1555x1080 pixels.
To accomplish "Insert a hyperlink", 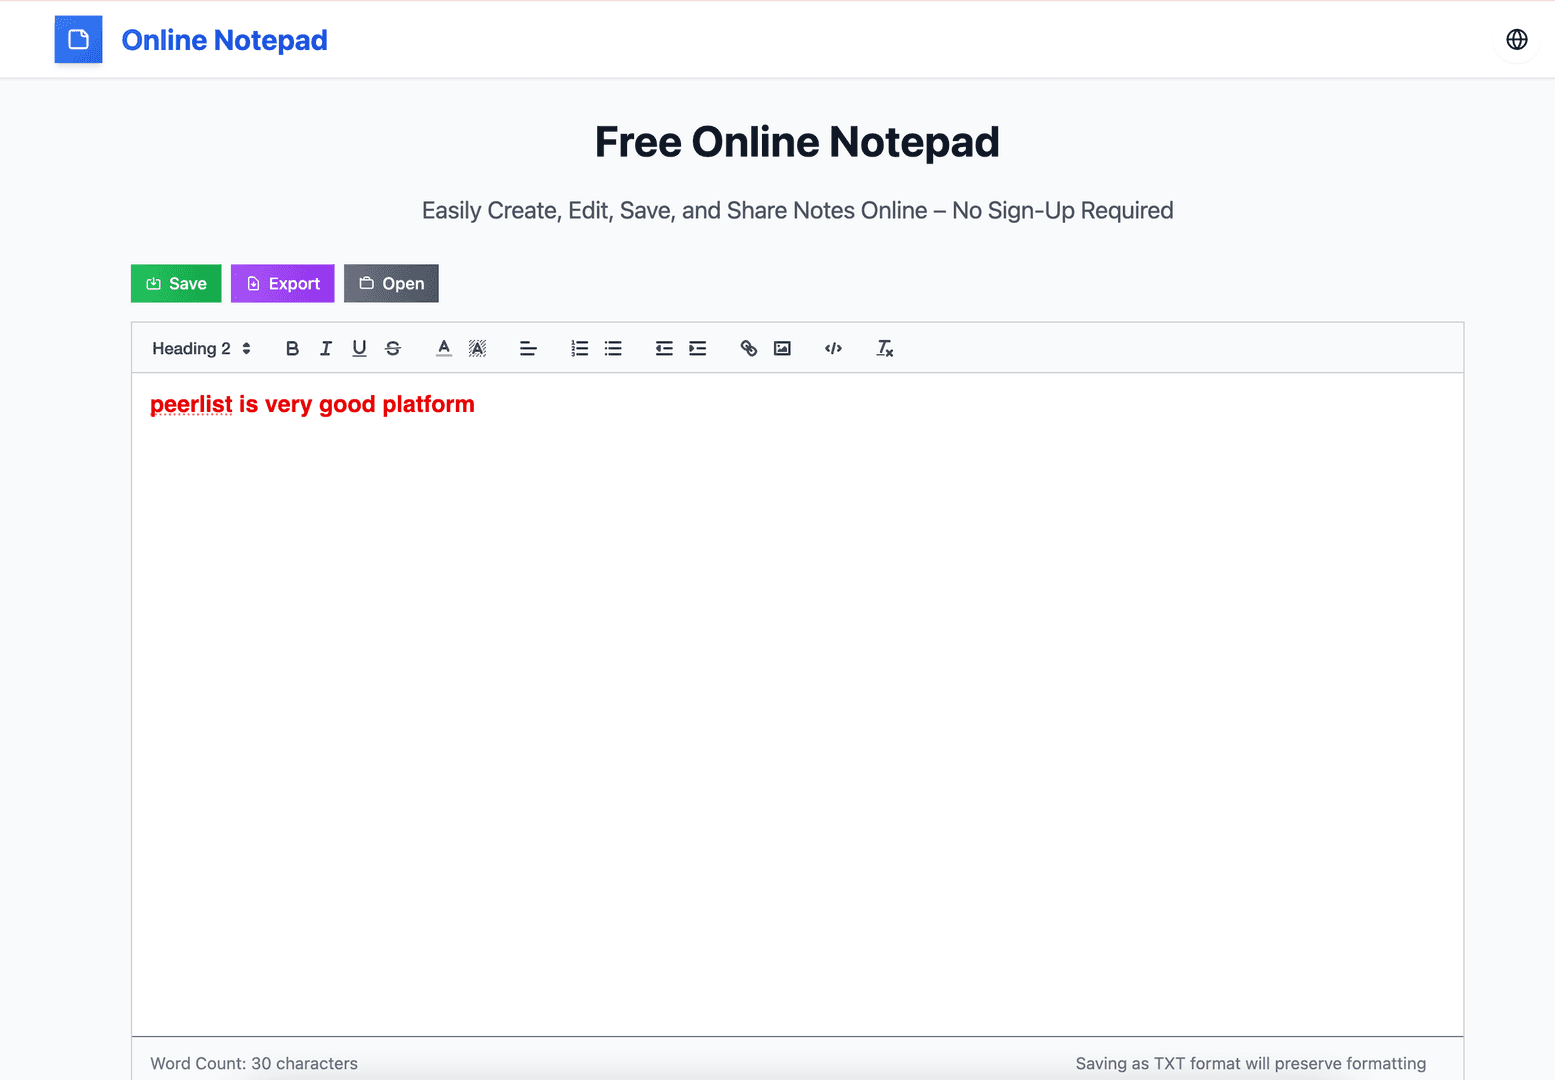I will [748, 348].
